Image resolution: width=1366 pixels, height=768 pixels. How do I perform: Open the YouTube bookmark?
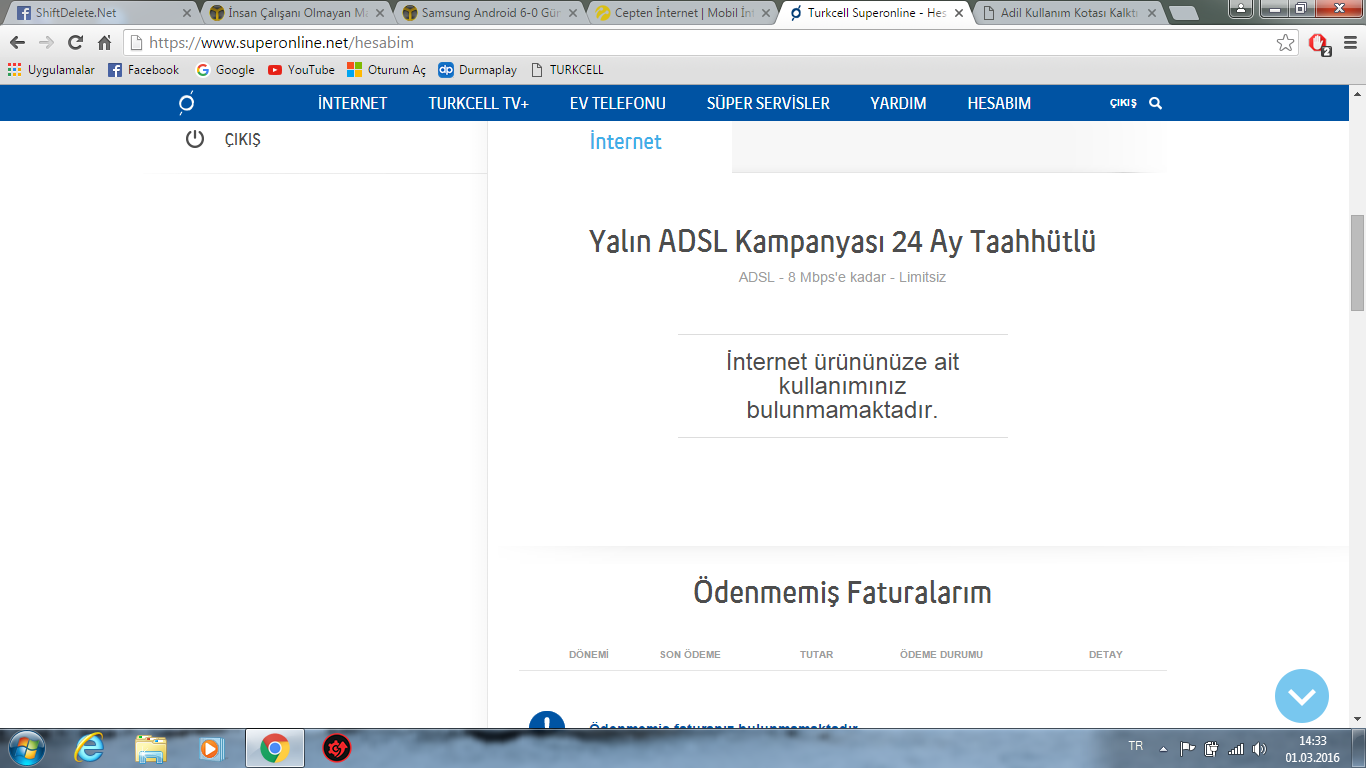(x=301, y=70)
